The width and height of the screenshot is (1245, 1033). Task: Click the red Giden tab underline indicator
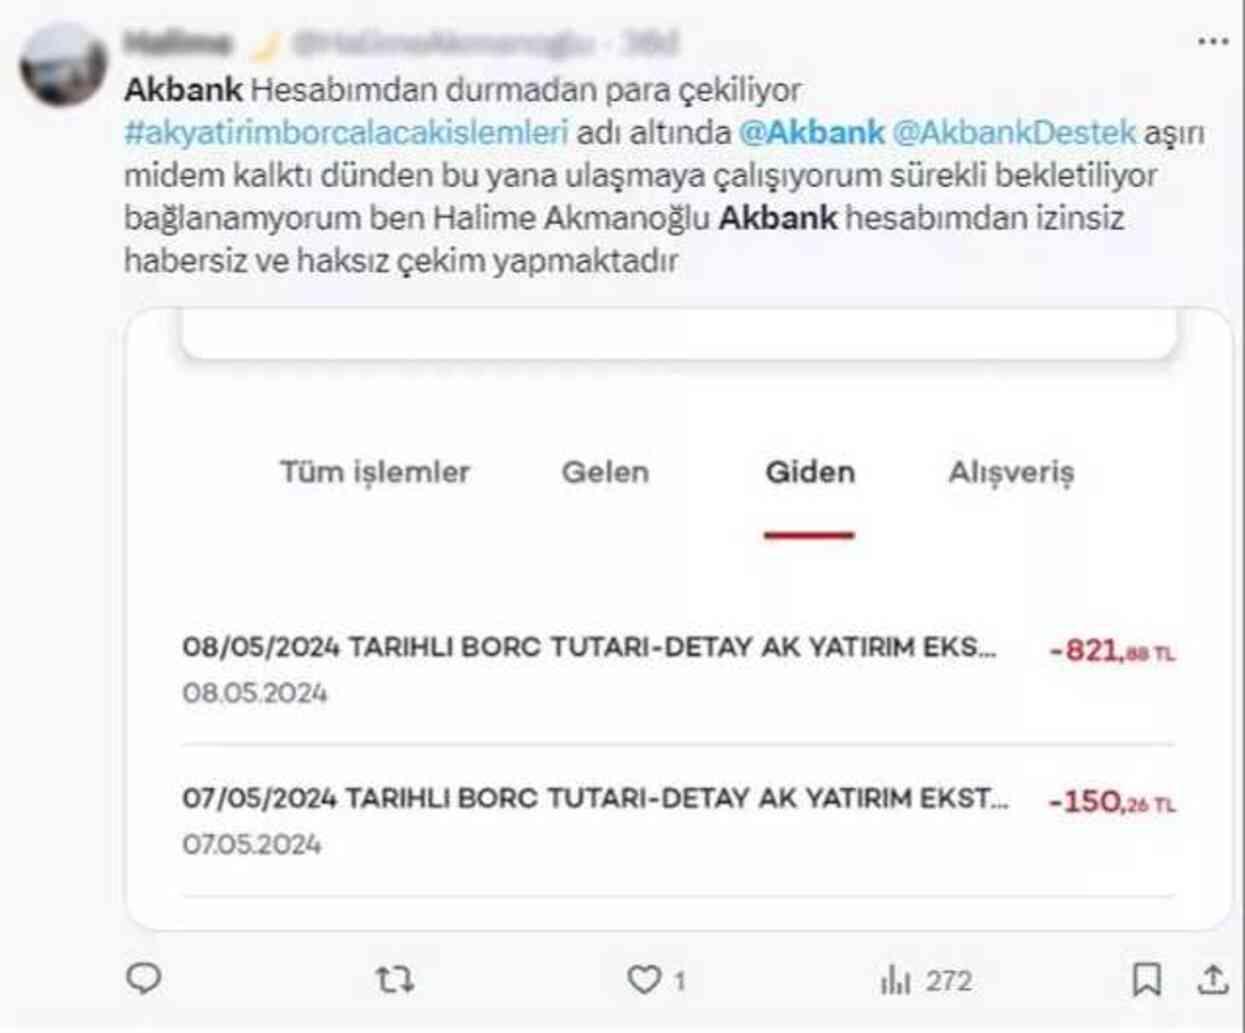coord(811,535)
